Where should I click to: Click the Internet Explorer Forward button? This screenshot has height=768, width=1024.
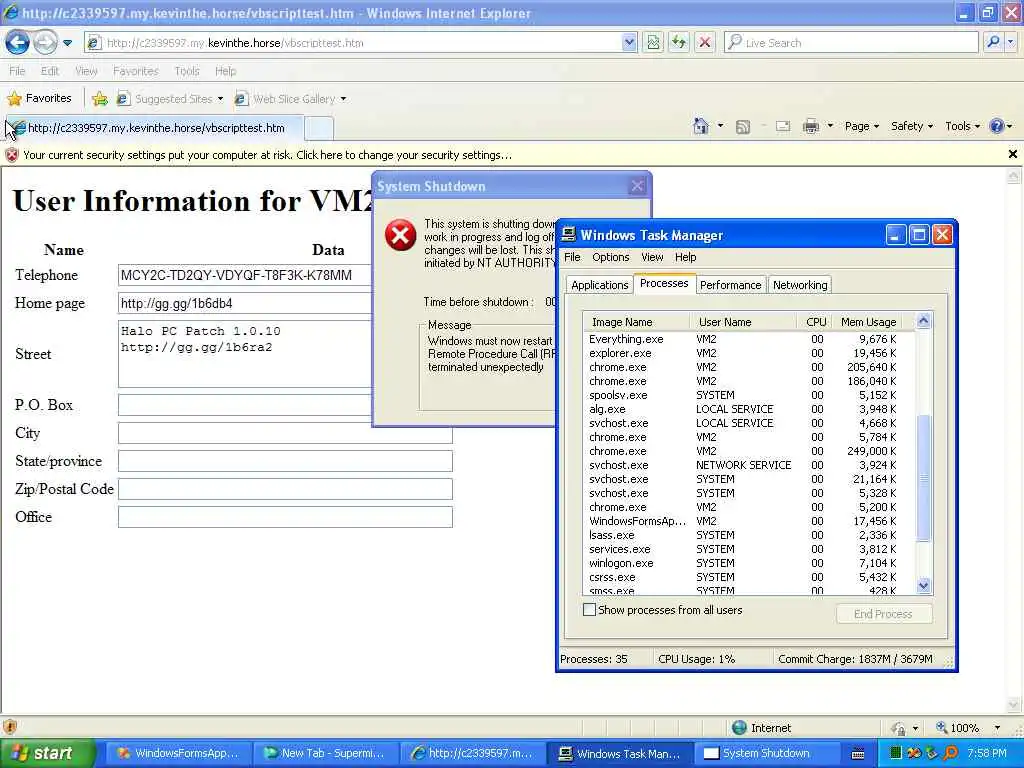[45, 43]
